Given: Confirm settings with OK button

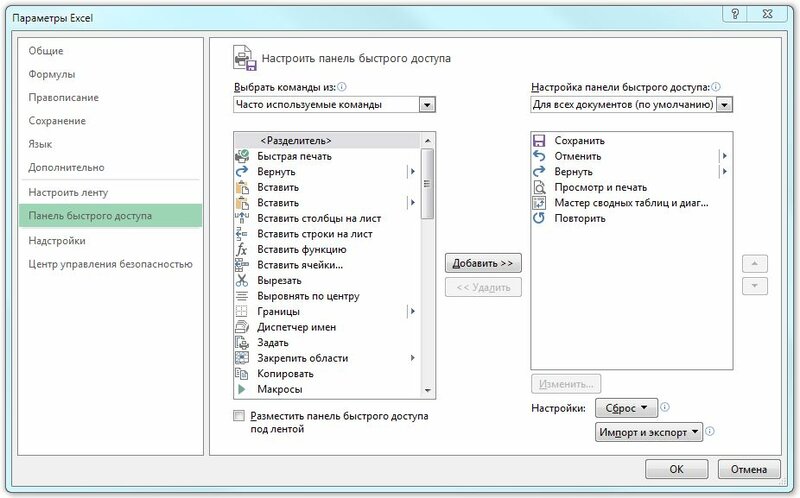Looking at the screenshot, I should pyautogui.click(x=677, y=469).
